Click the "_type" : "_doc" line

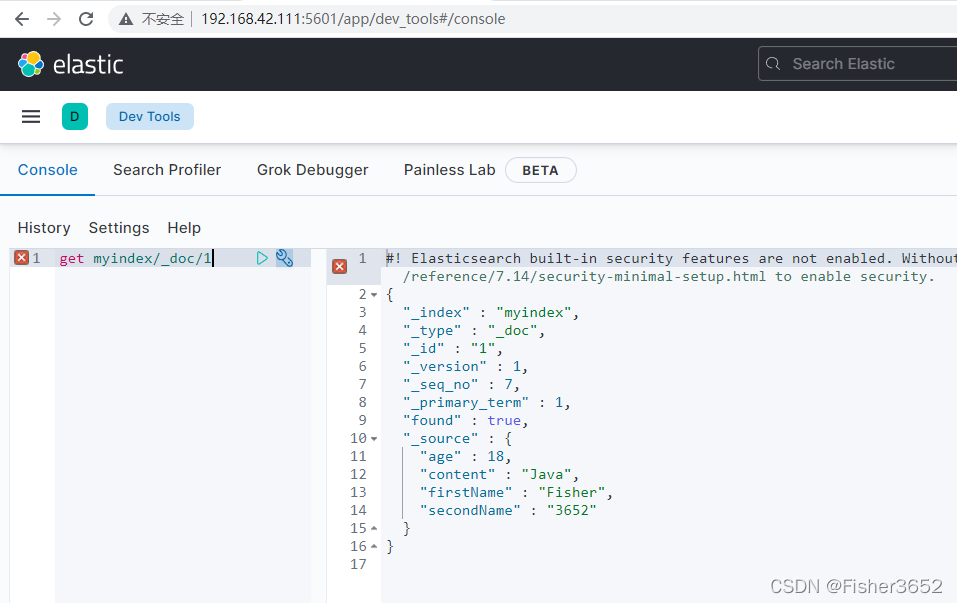pyautogui.click(x=474, y=330)
